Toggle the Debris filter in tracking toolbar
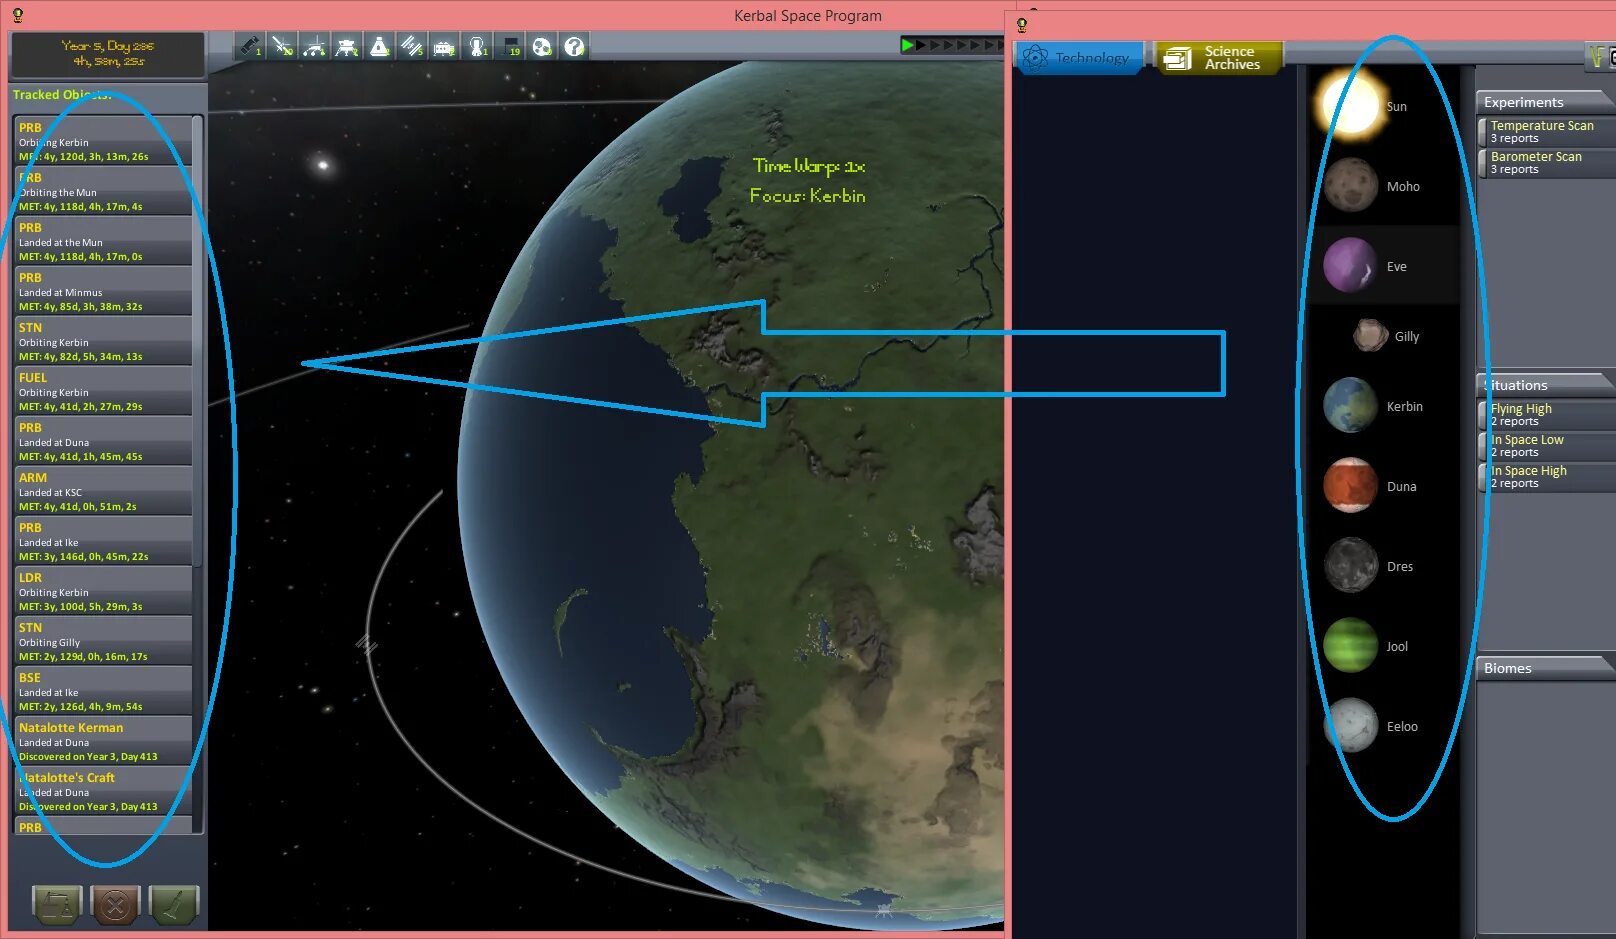This screenshot has height=939, width=1616. click(x=250, y=46)
